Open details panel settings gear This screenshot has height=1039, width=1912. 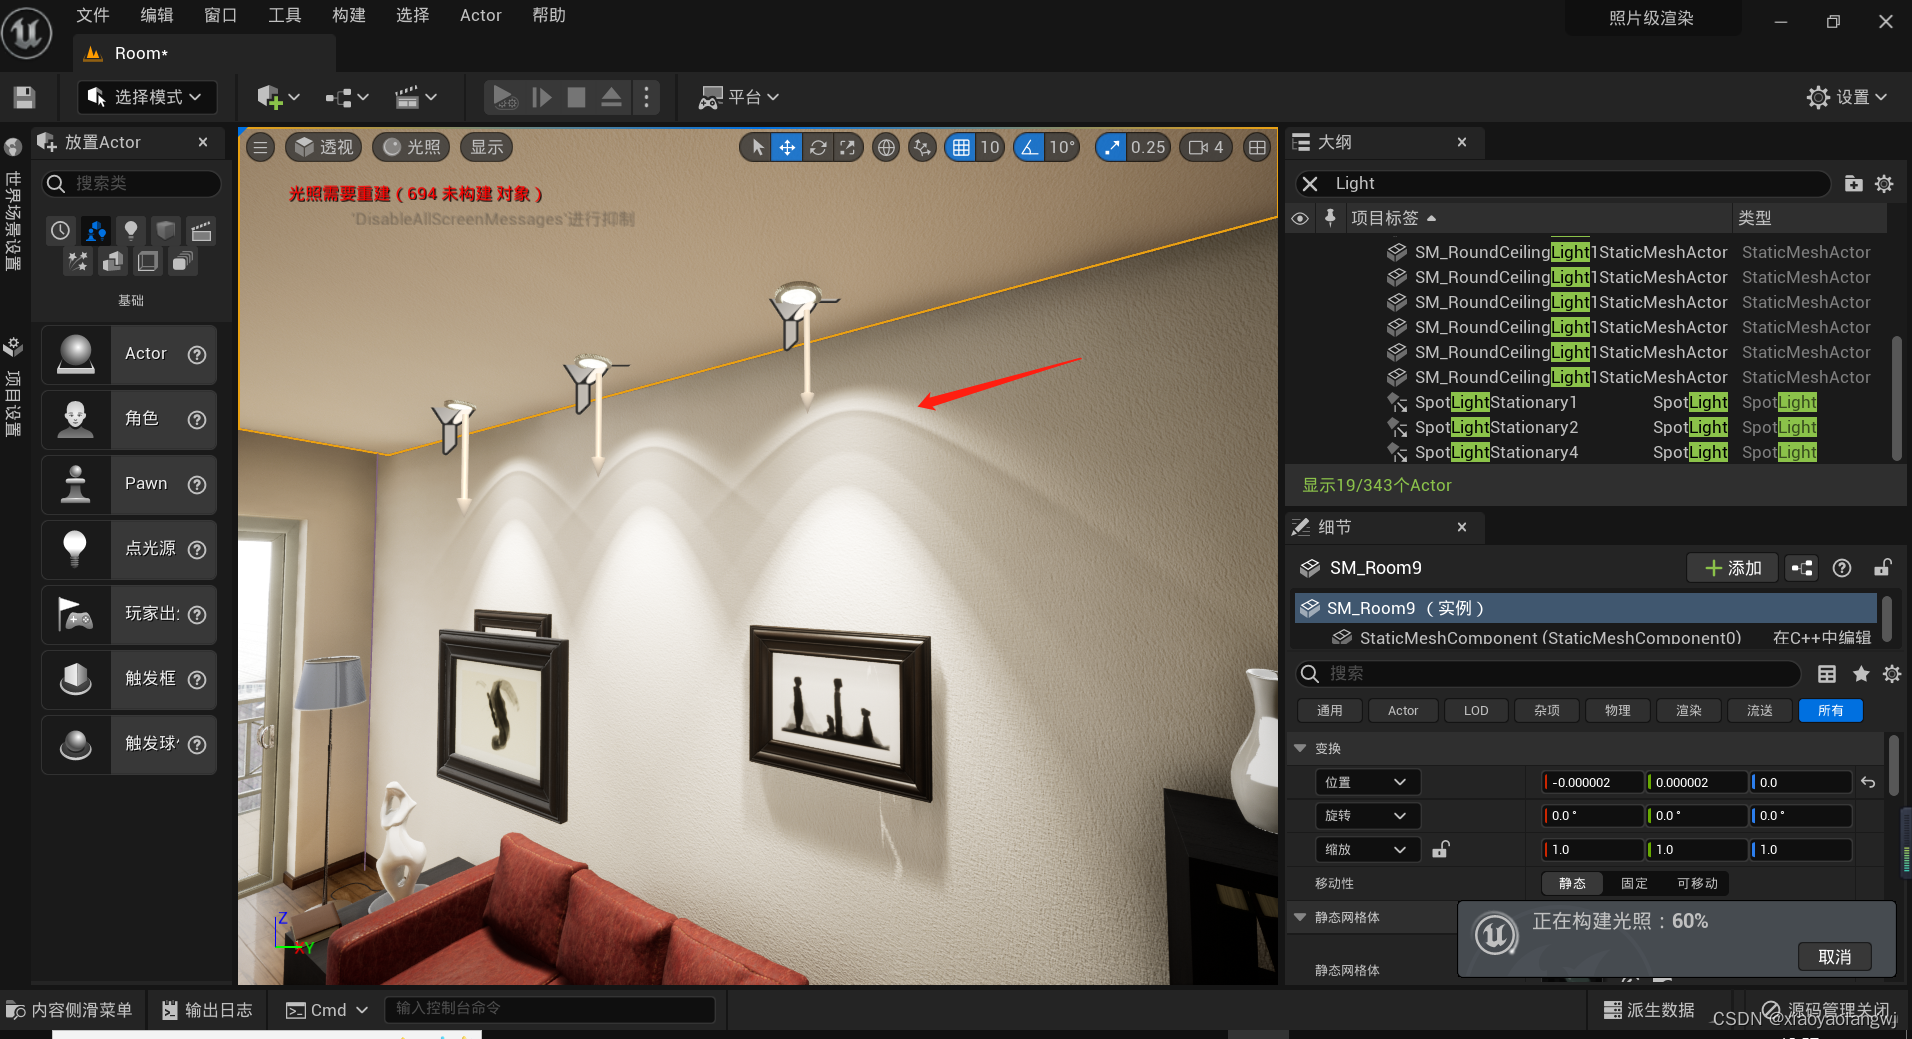(x=1892, y=674)
